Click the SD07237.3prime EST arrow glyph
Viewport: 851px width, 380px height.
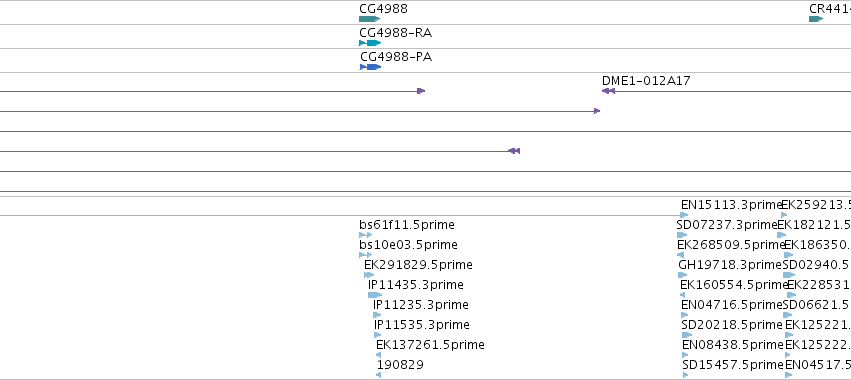point(682,235)
